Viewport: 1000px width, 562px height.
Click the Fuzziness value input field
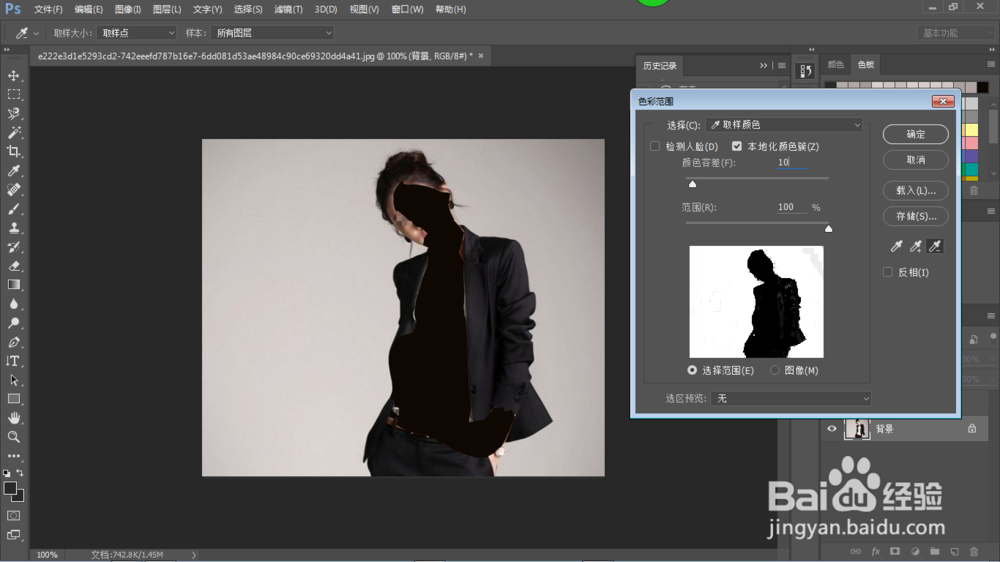(791, 163)
